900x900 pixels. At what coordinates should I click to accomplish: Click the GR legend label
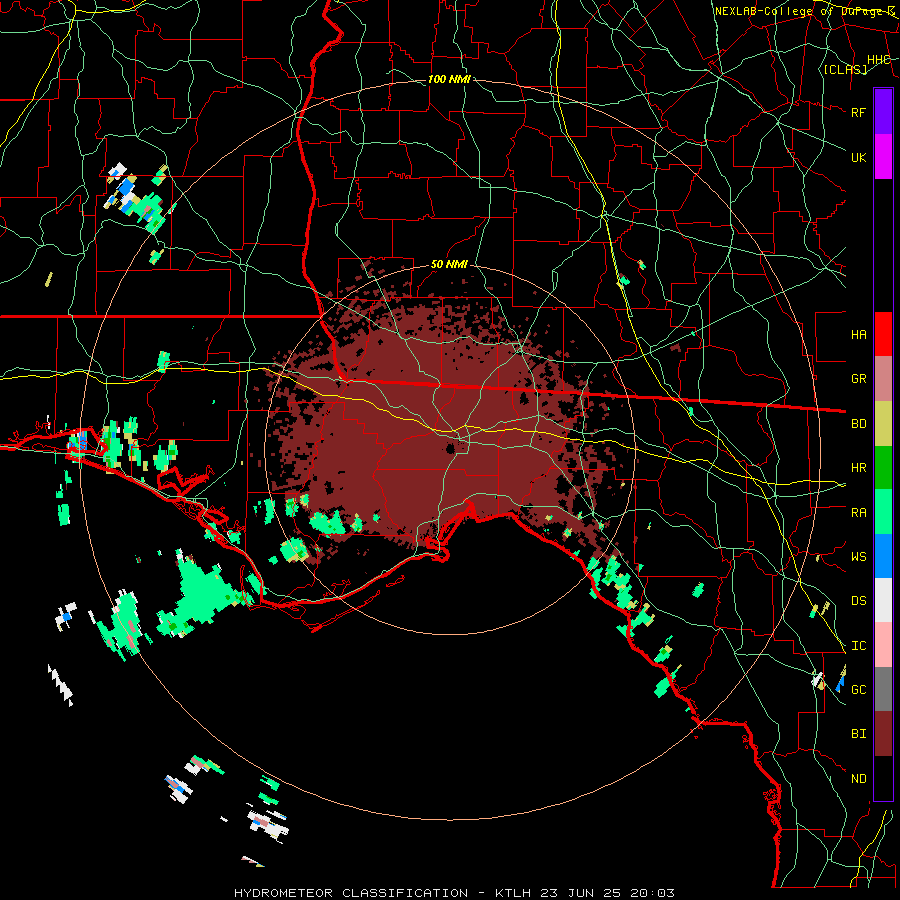[x=859, y=379]
